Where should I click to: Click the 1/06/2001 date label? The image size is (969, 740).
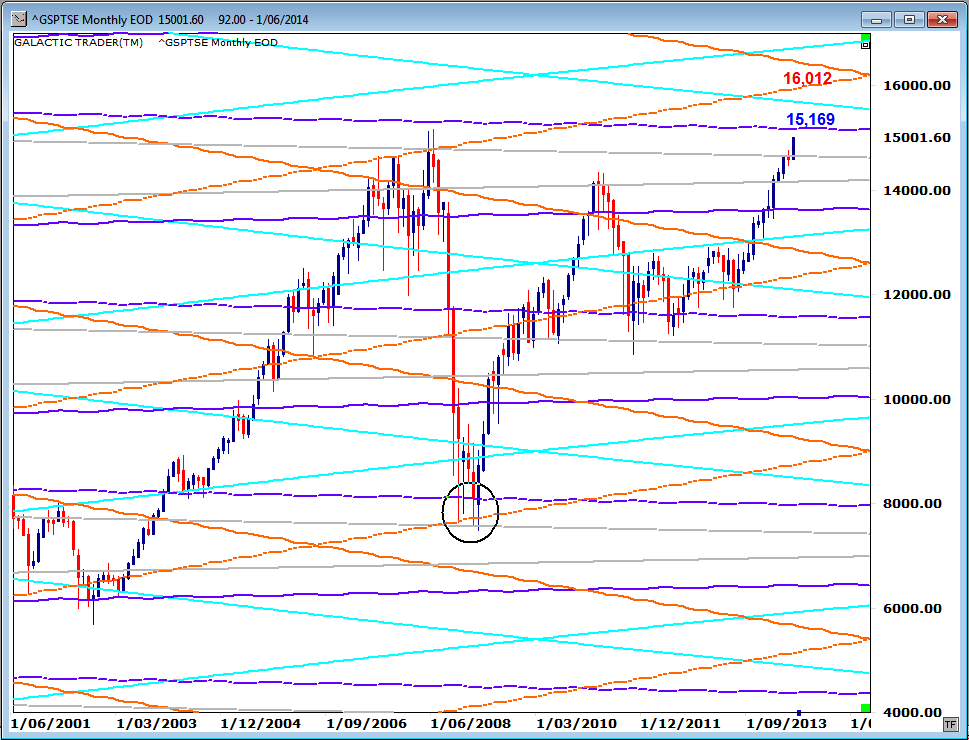point(51,723)
